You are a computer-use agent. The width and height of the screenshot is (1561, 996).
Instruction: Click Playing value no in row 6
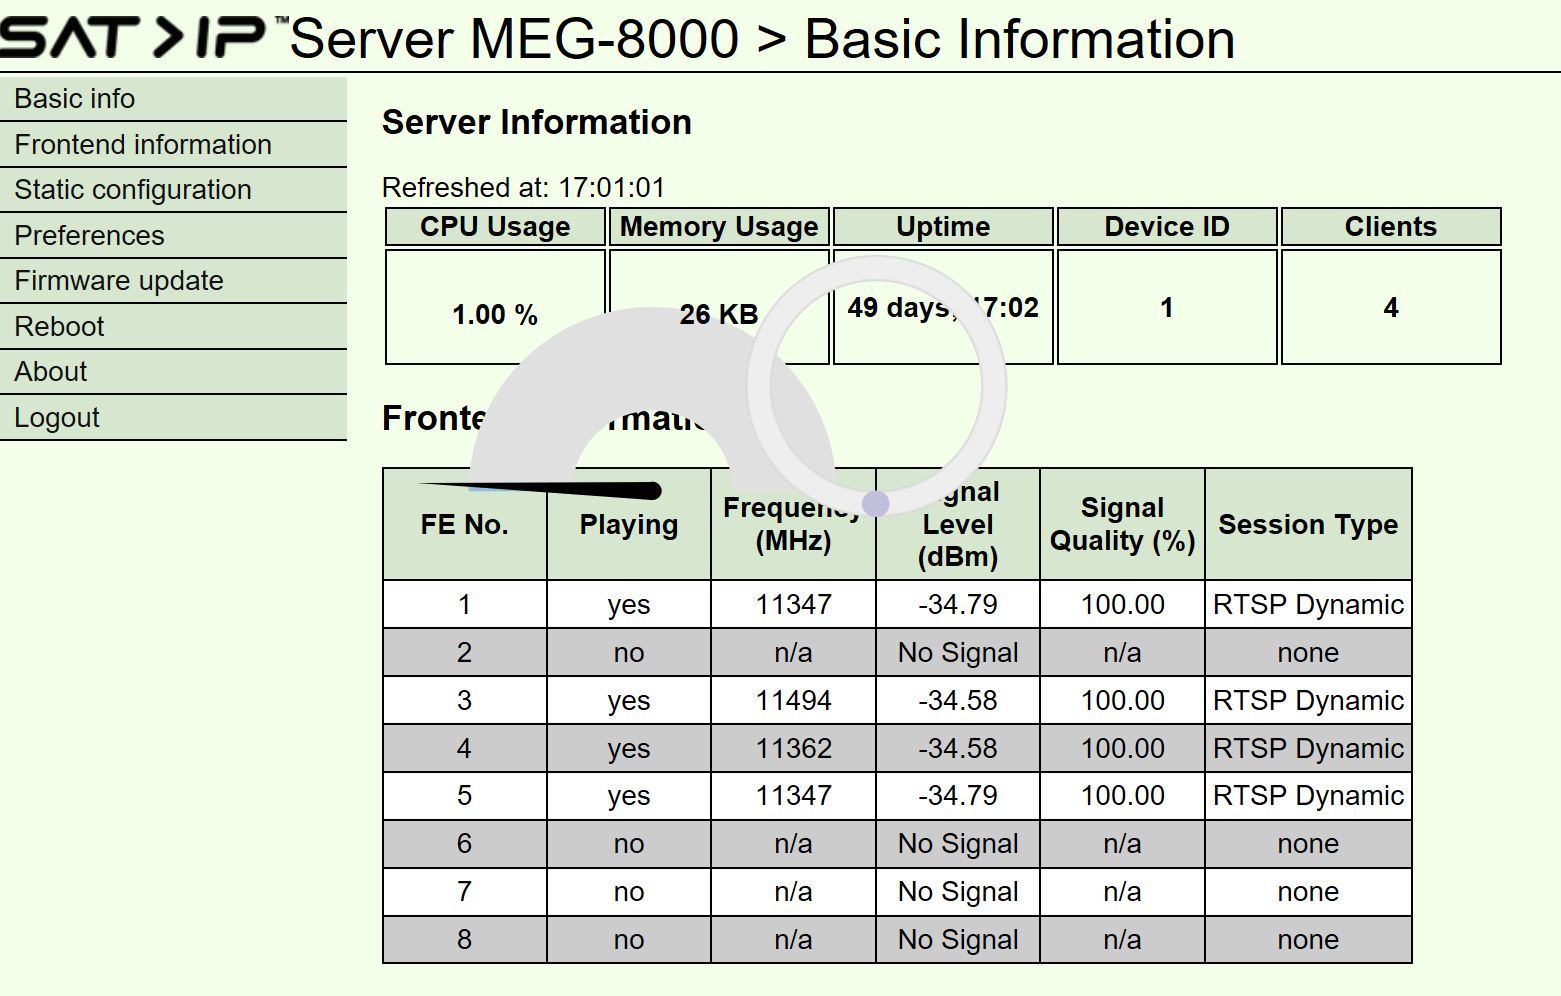tap(629, 844)
